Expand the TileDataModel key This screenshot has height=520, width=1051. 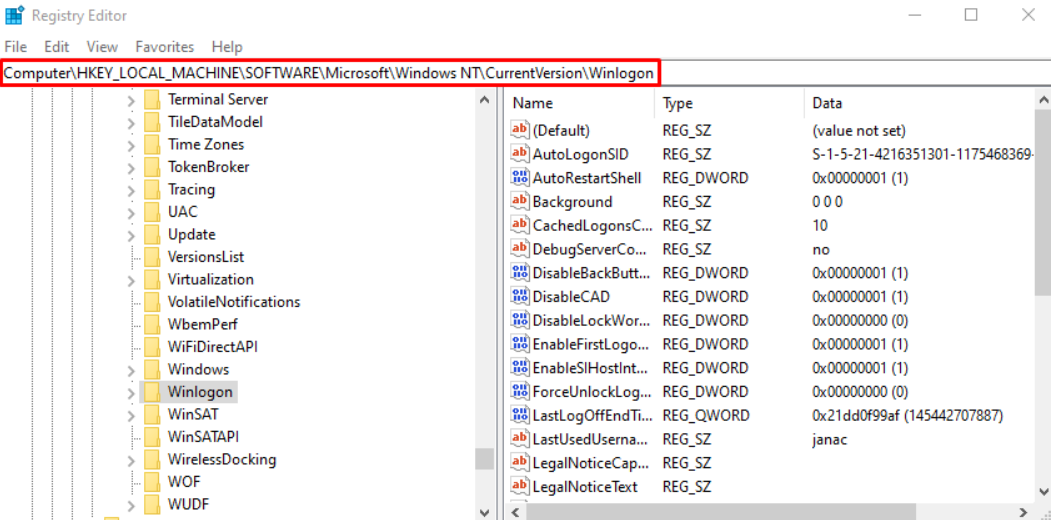coord(131,122)
